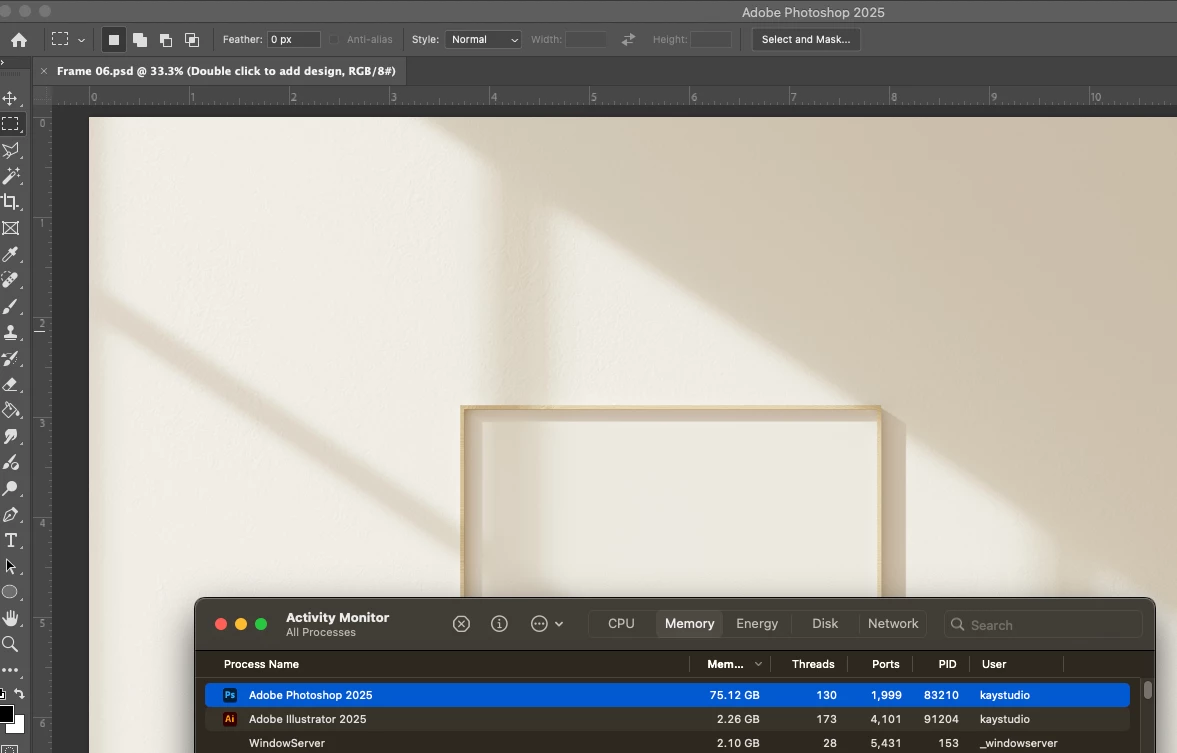The height and width of the screenshot is (753, 1177).
Task: Select the Brush tool
Action: click(x=11, y=306)
